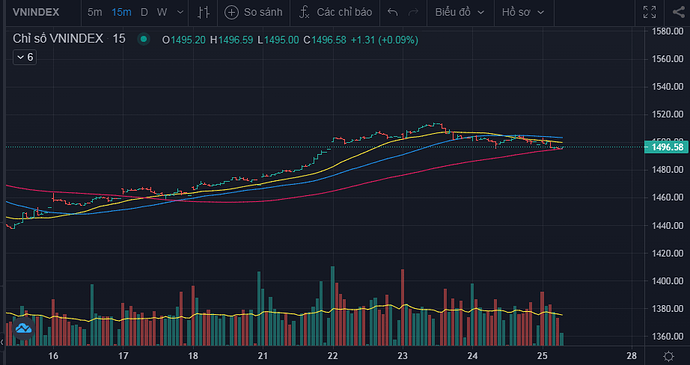The height and width of the screenshot is (365, 690).
Task: Open chart settings gear icon
Action: (x=668, y=356)
